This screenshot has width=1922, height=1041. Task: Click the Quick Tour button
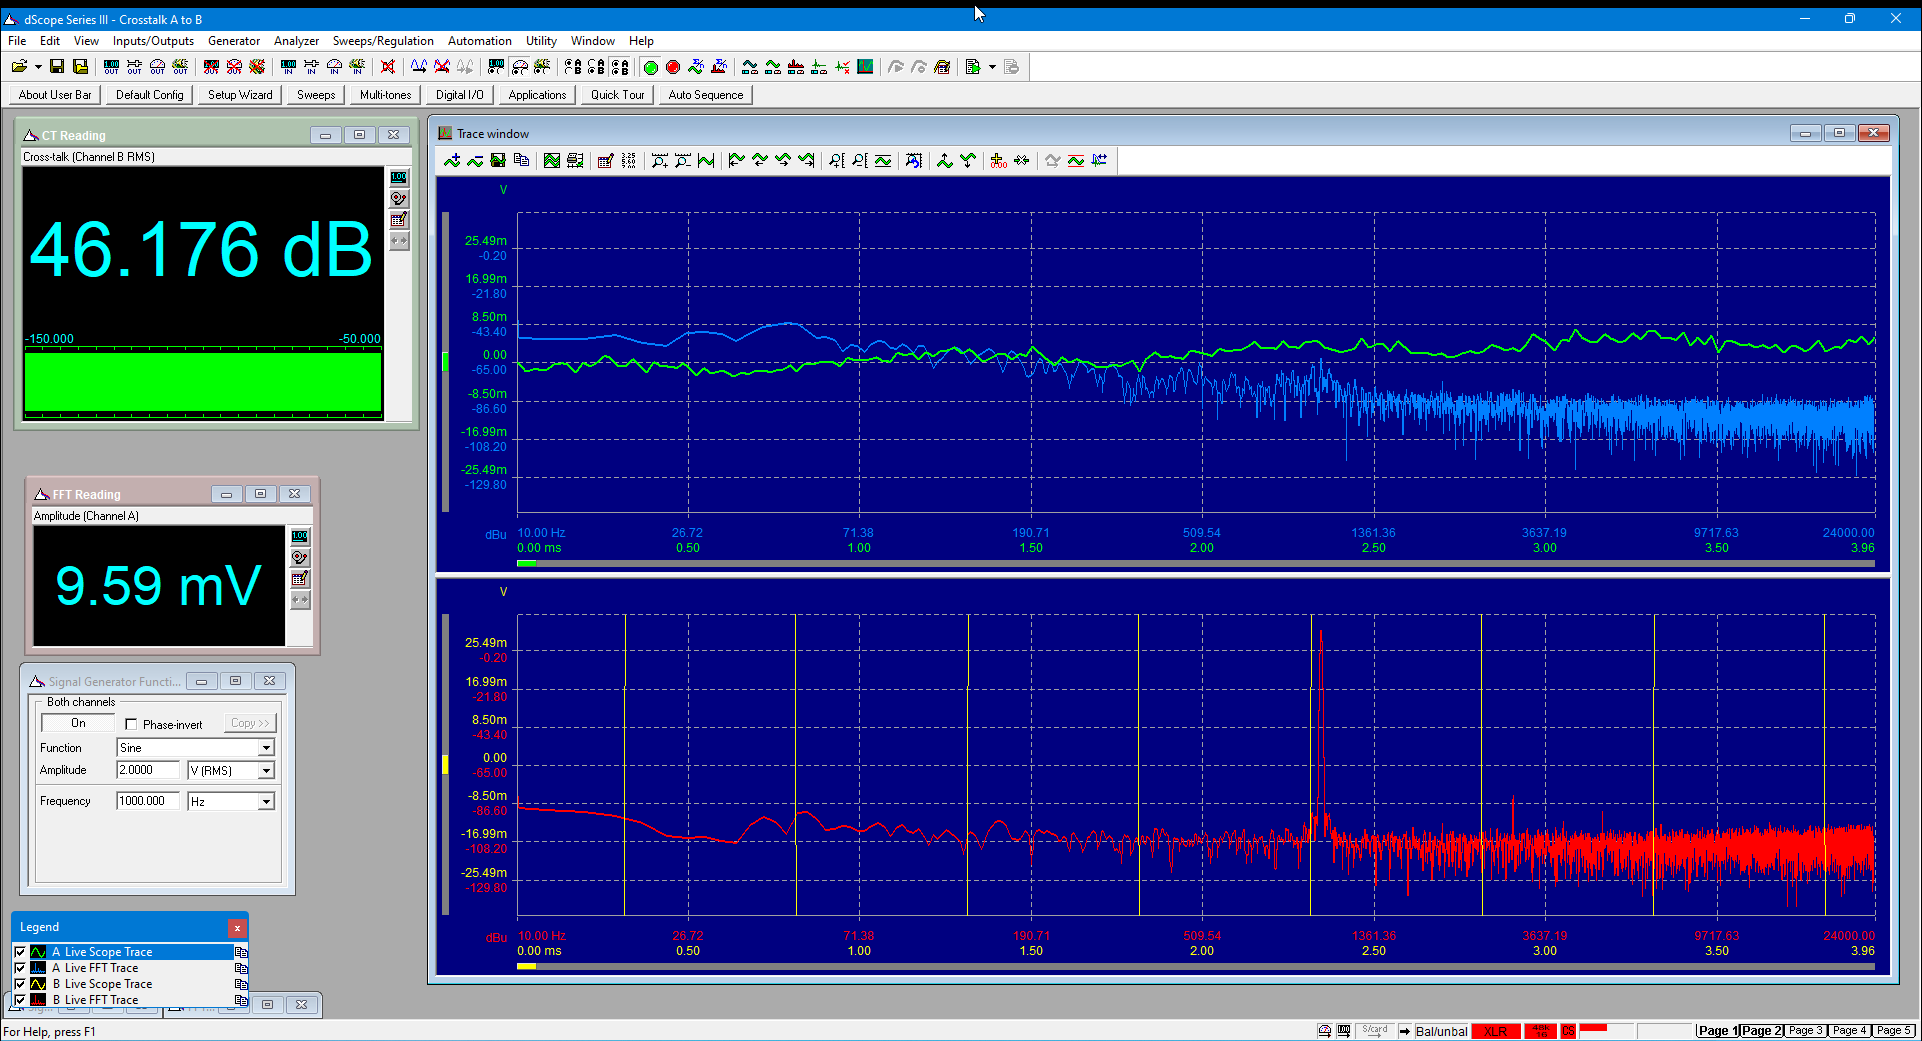point(618,95)
